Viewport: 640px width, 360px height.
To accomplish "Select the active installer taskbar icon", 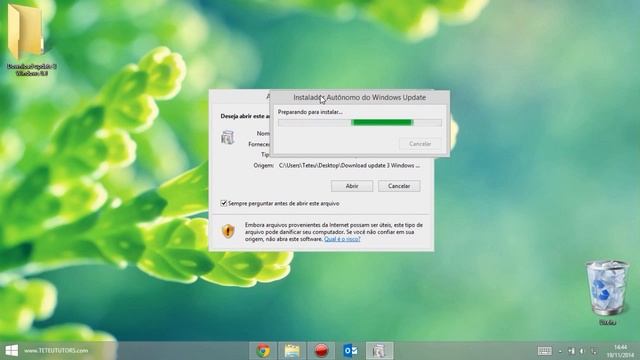I will [x=379, y=350].
